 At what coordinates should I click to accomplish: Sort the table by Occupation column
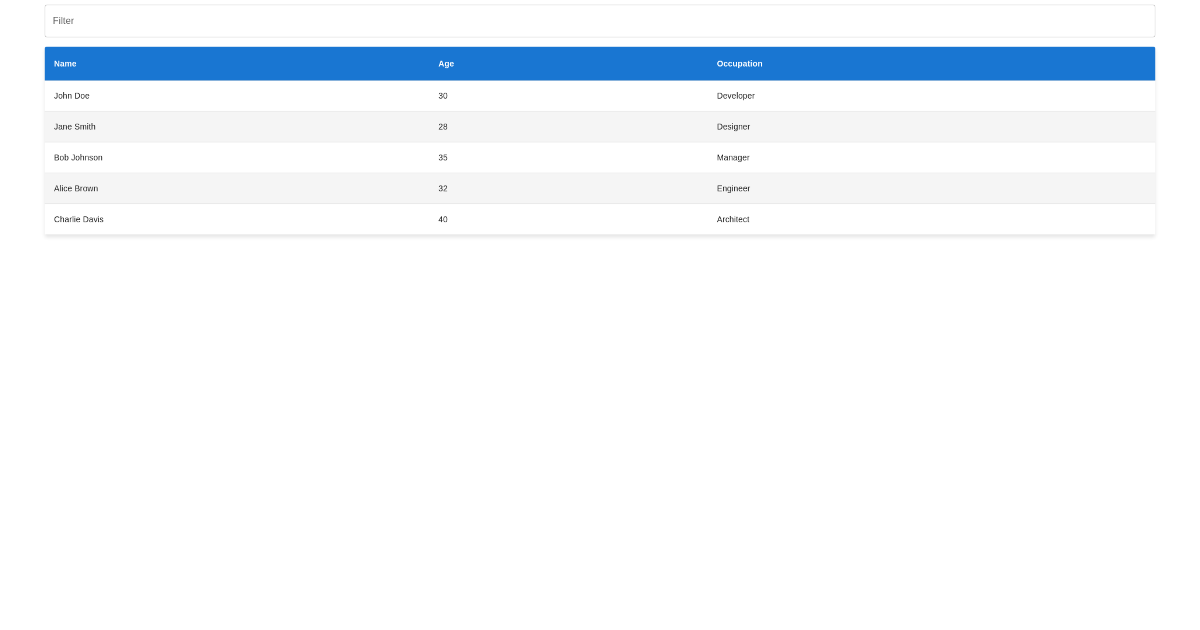(738, 63)
